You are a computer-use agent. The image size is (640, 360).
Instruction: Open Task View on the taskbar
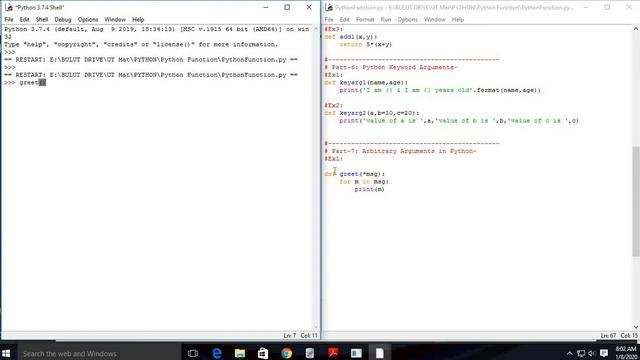tap(193, 353)
